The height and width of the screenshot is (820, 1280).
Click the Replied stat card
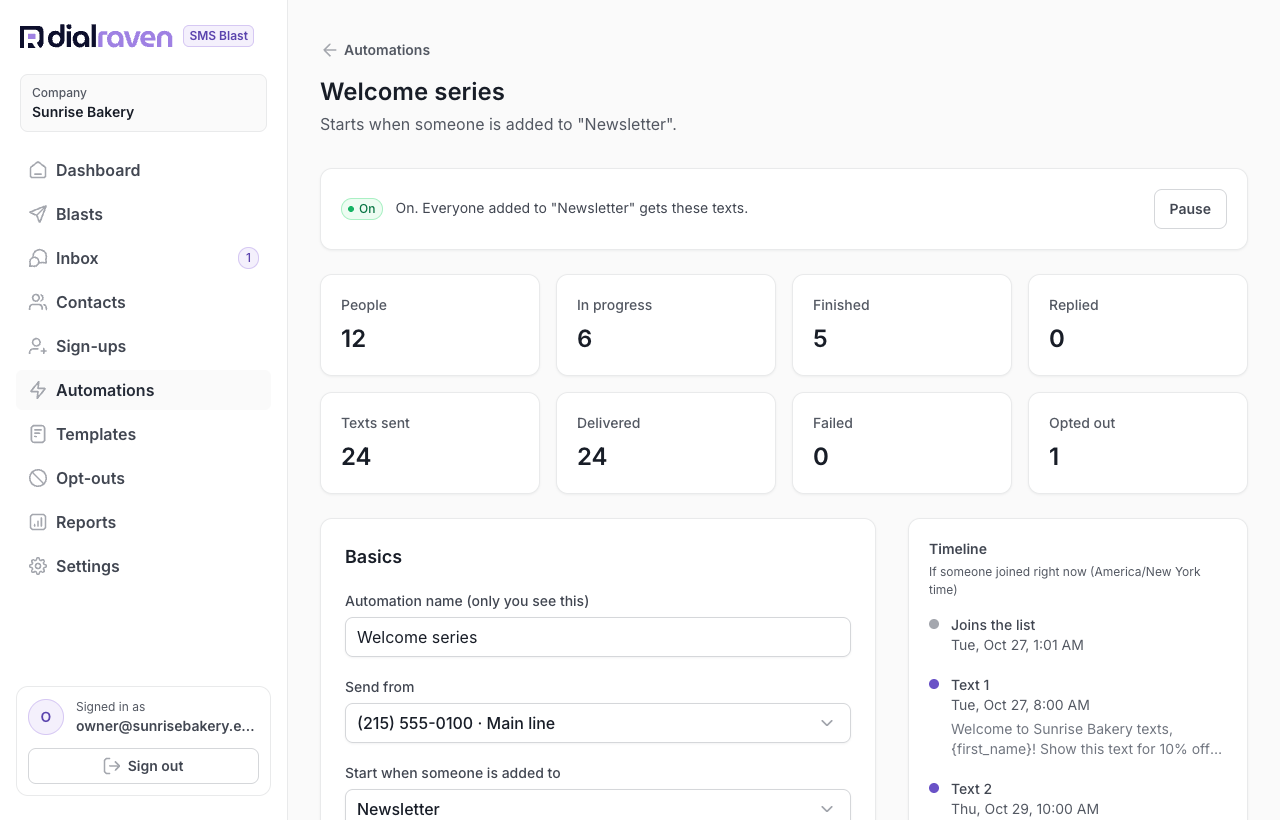pyautogui.click(x=1138, y=325)
